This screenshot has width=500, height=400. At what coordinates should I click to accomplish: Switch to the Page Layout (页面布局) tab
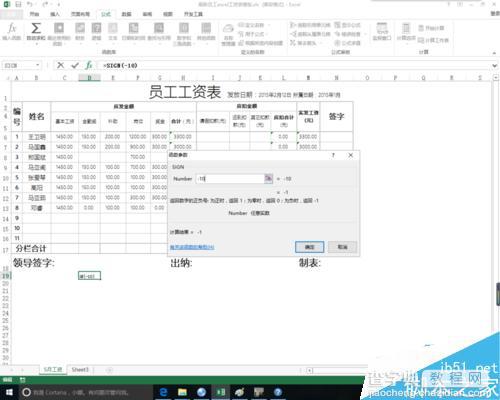(80, 14)
